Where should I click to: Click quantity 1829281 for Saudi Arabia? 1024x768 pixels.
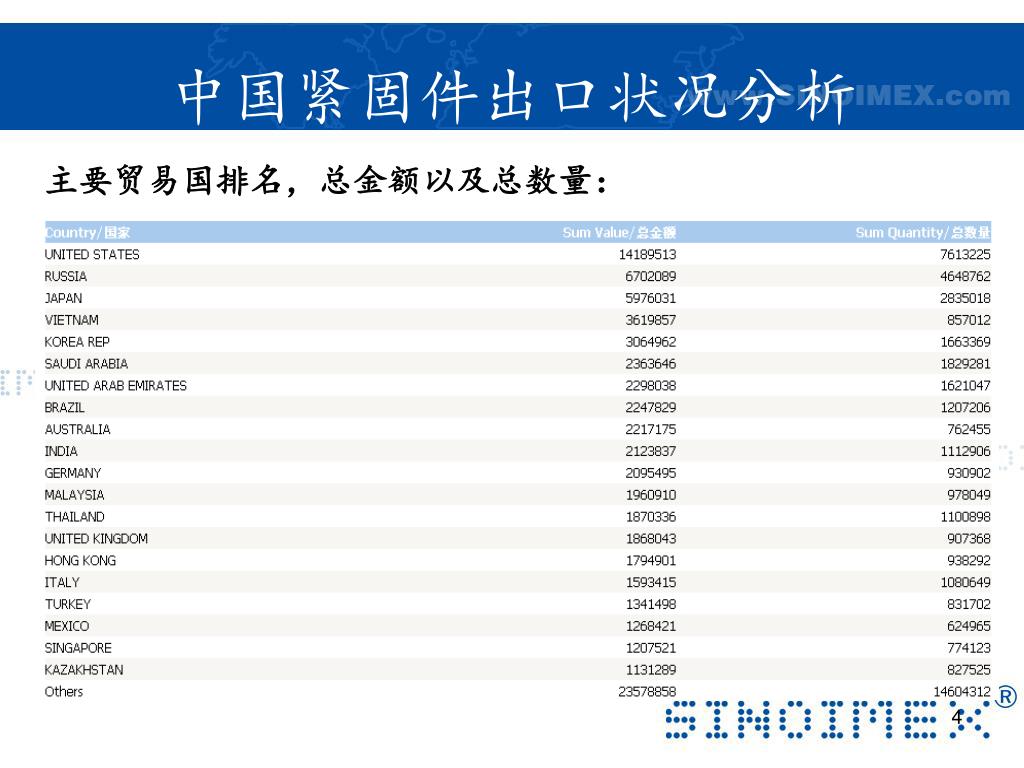(965, 364)
